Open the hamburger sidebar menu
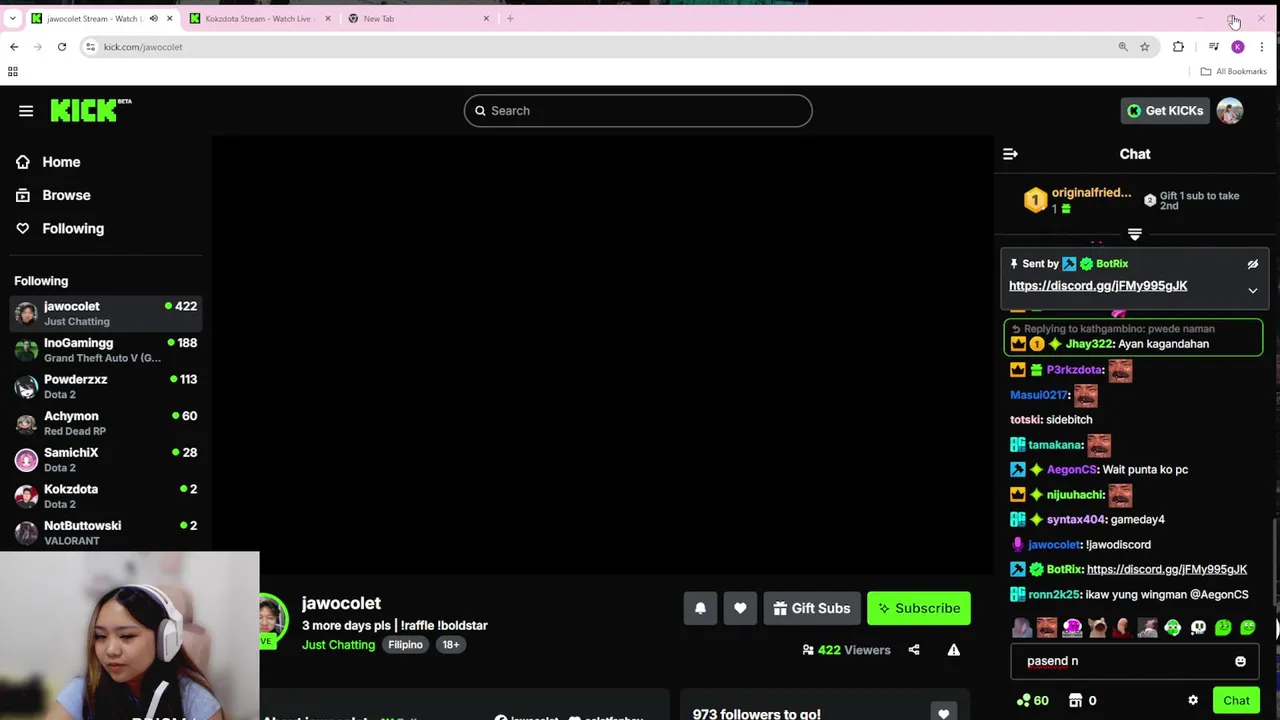Screen dimensions: 1280x720 click(26, 111)
